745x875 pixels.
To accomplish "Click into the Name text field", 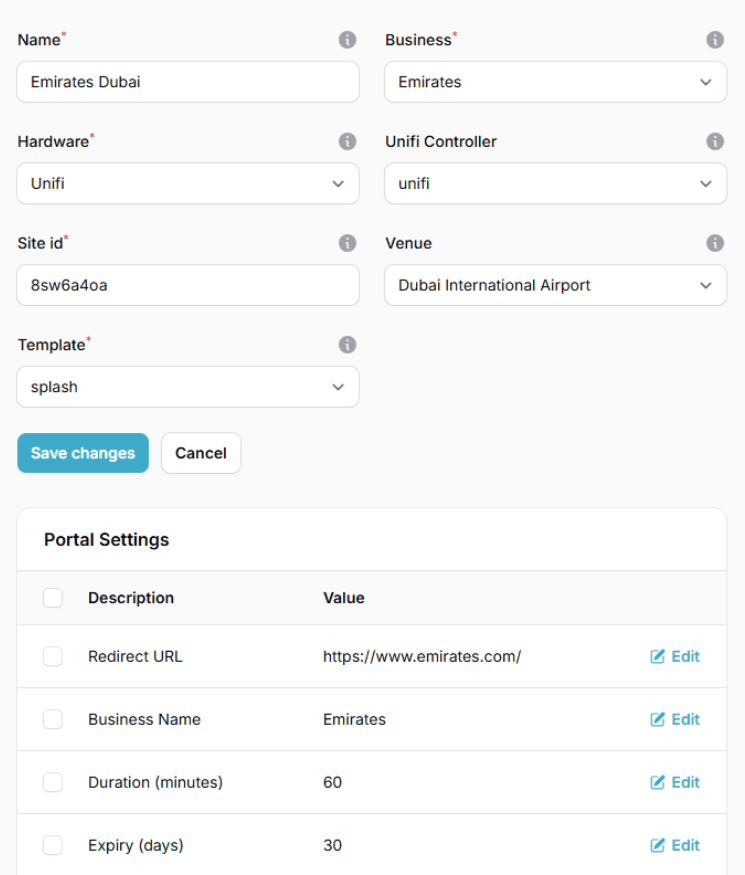I will pos(188,82).
